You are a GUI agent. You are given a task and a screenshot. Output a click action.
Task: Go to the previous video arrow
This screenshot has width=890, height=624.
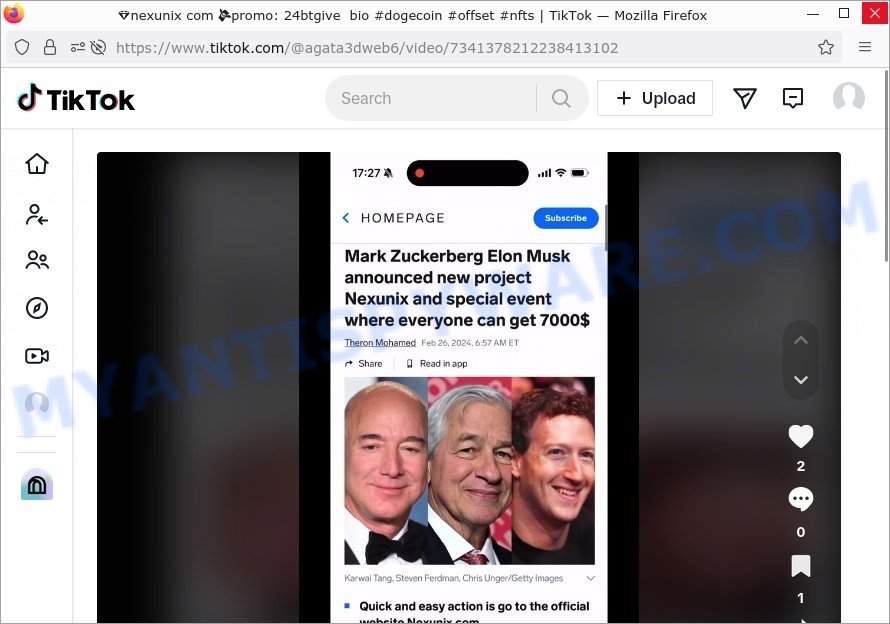tap(801, 340)
